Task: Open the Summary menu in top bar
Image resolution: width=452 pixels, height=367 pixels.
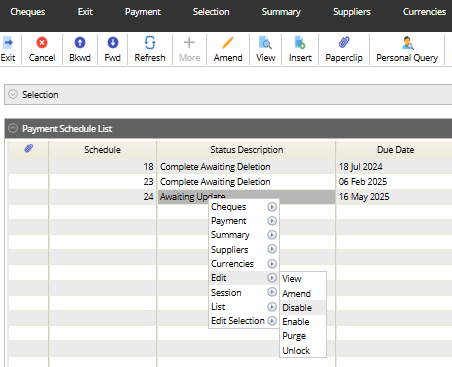Action: point(281,12)
